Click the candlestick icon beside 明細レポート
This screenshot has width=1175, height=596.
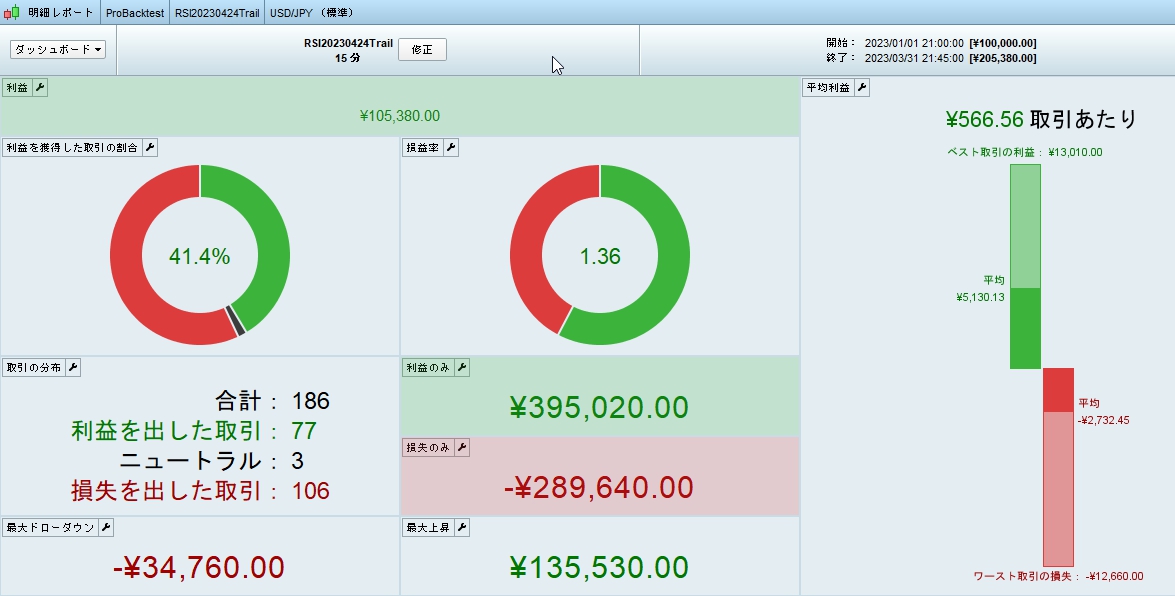point(13,13)
